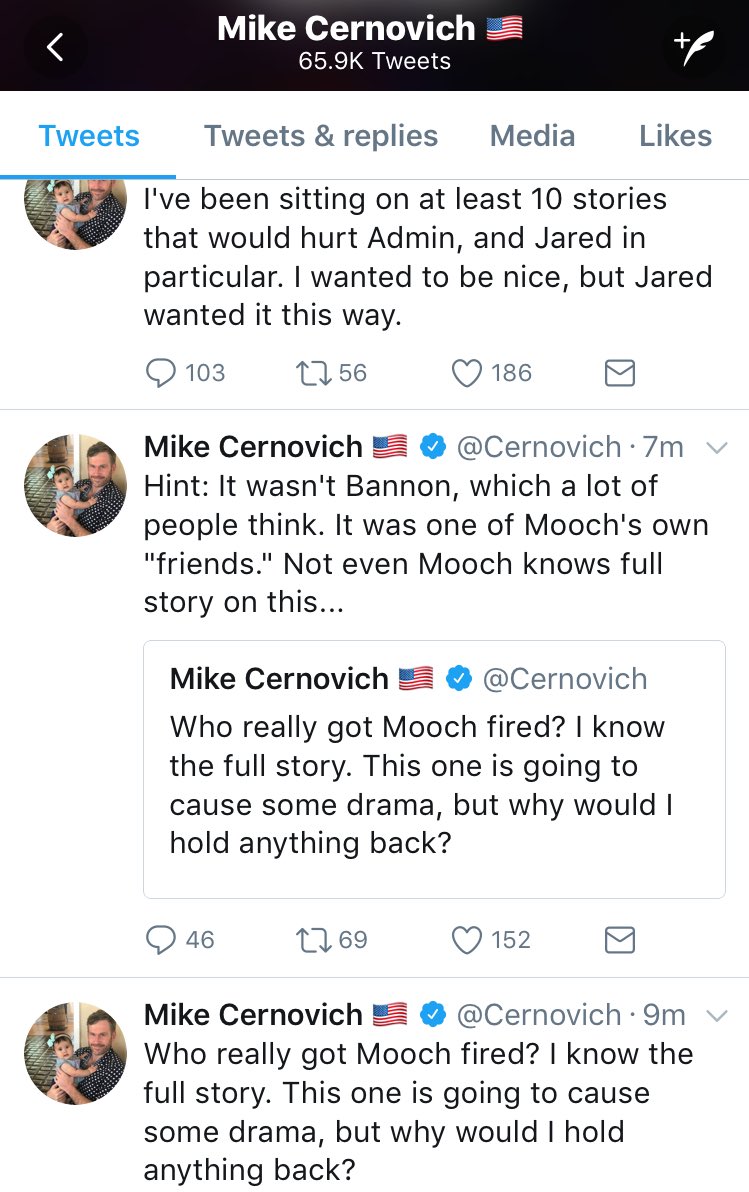Like the tweet with 152 likes
The image size is (749, 1192).
coord(466,940)
